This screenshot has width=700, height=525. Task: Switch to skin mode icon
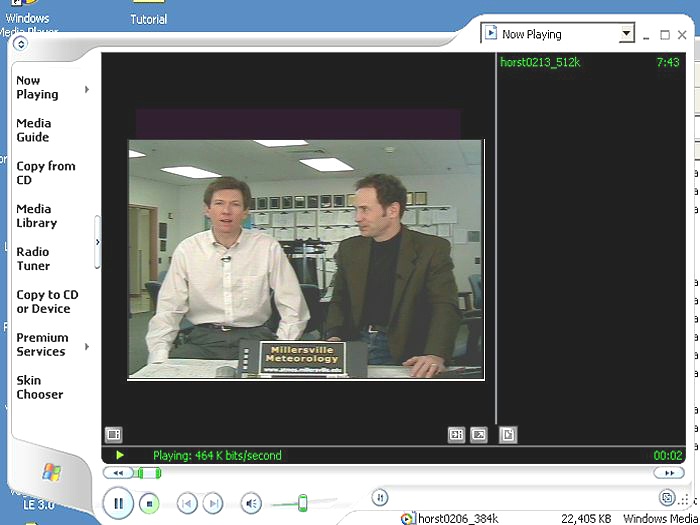coord(667,497)
